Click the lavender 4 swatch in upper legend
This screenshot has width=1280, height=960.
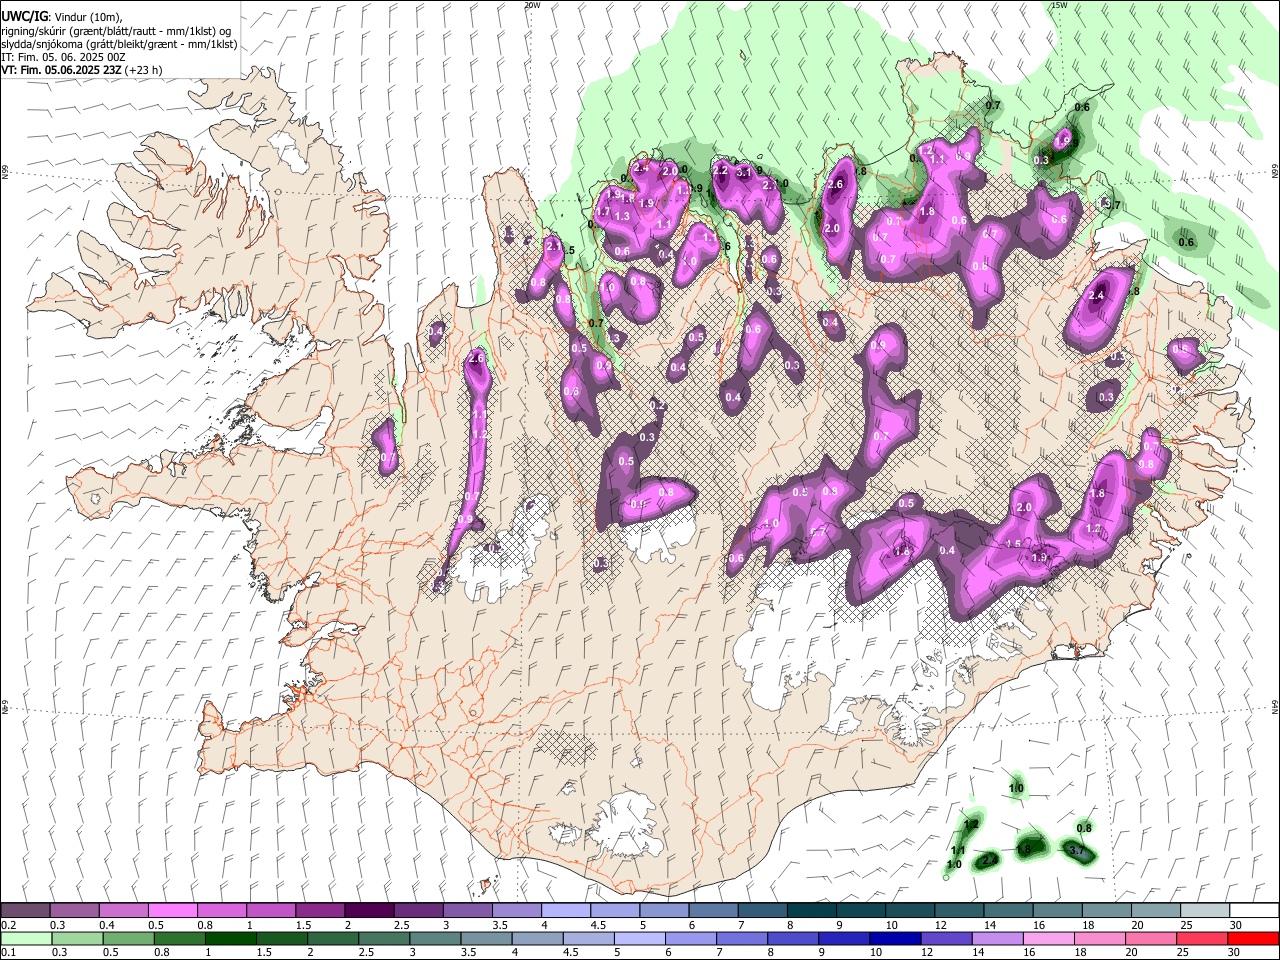coord(566,911)
